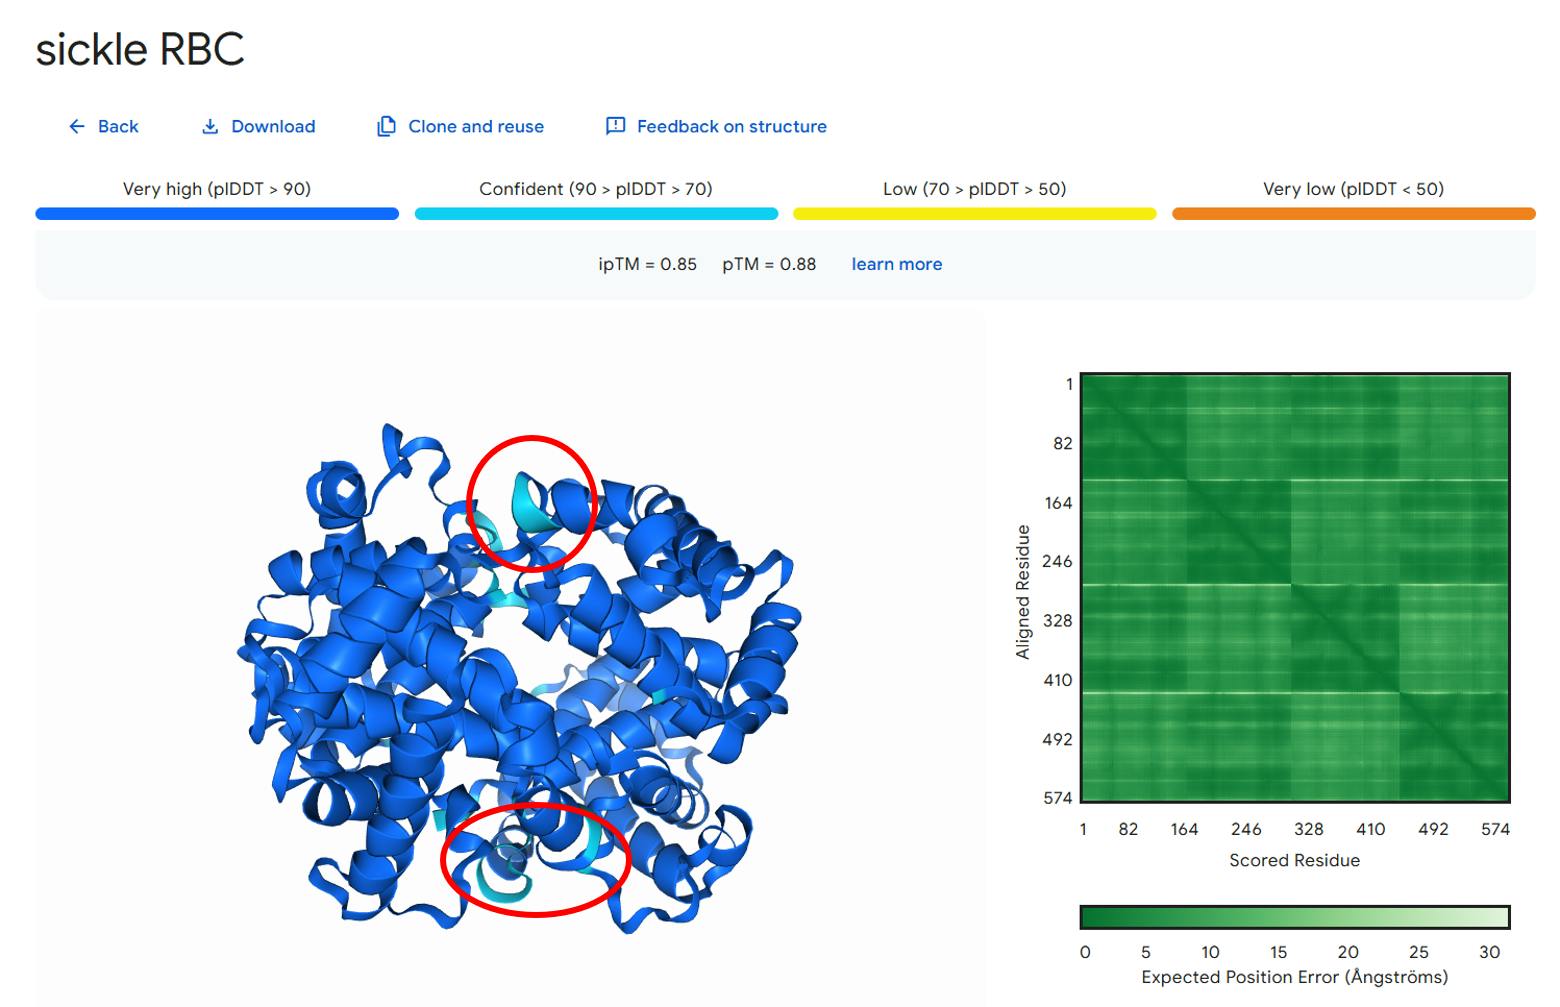Click the blue Very high confidence bar
Image resolution: width=1560 pixels, height=1007 pixels.
217,213
